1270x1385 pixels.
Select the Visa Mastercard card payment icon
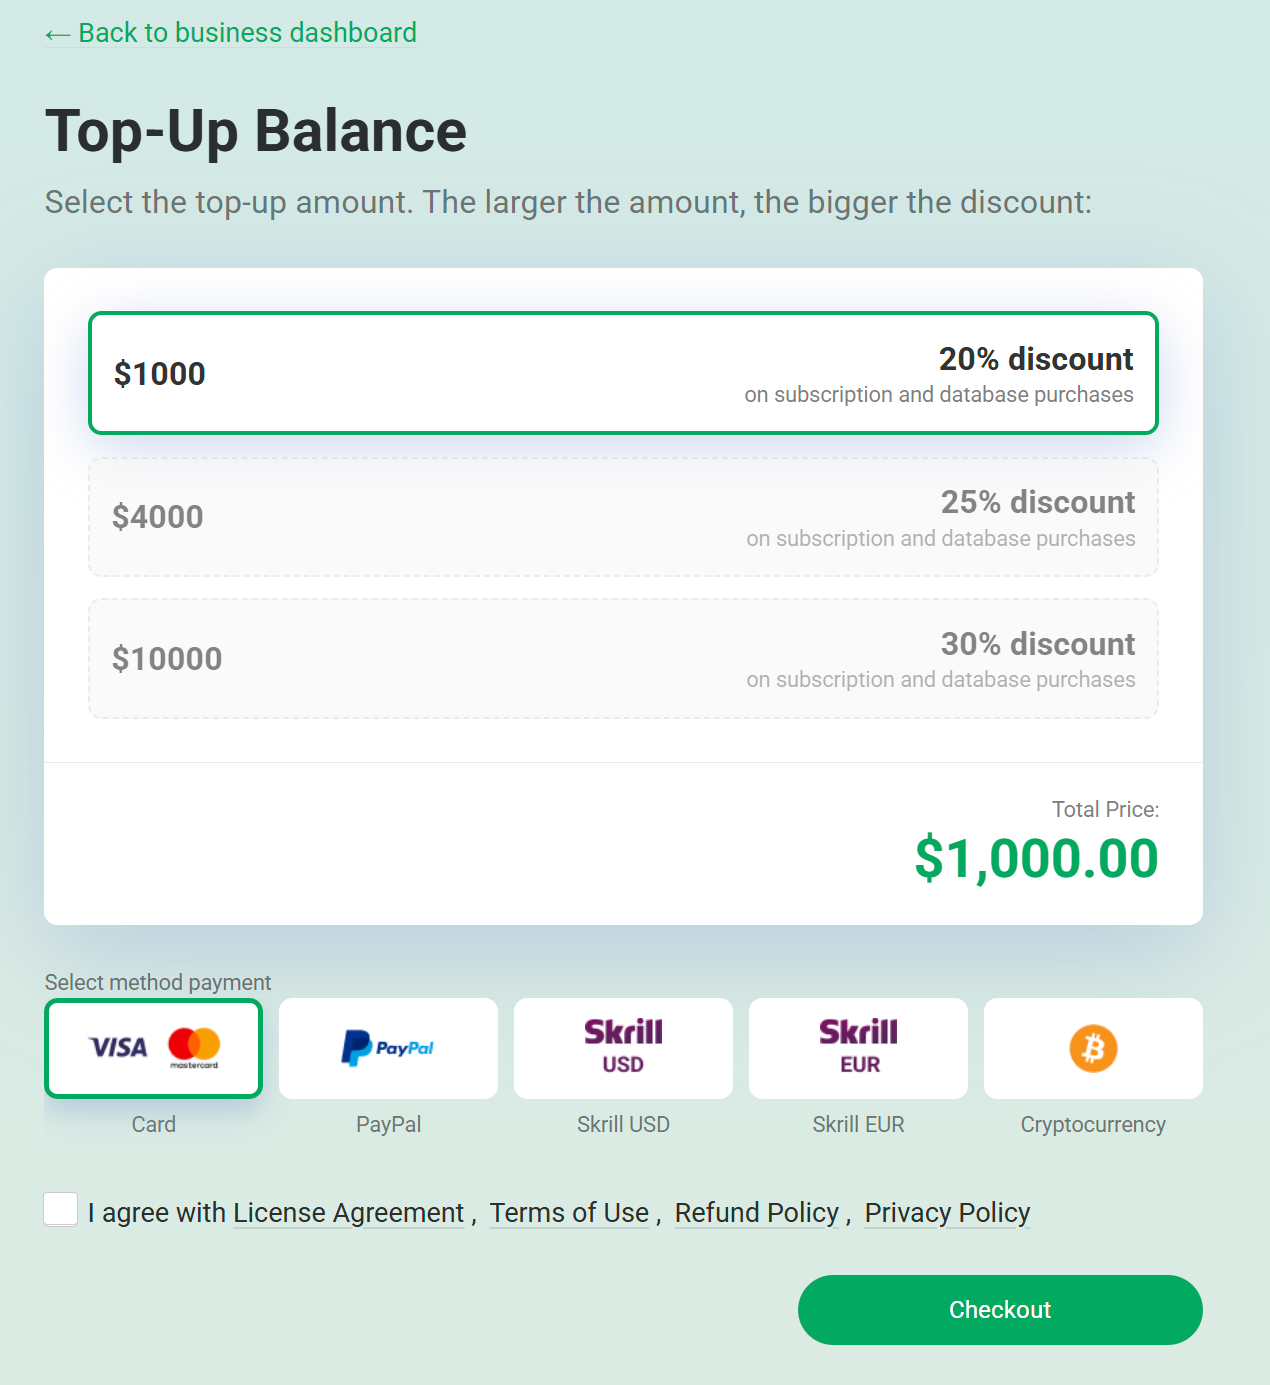[x=153, y=1048]
